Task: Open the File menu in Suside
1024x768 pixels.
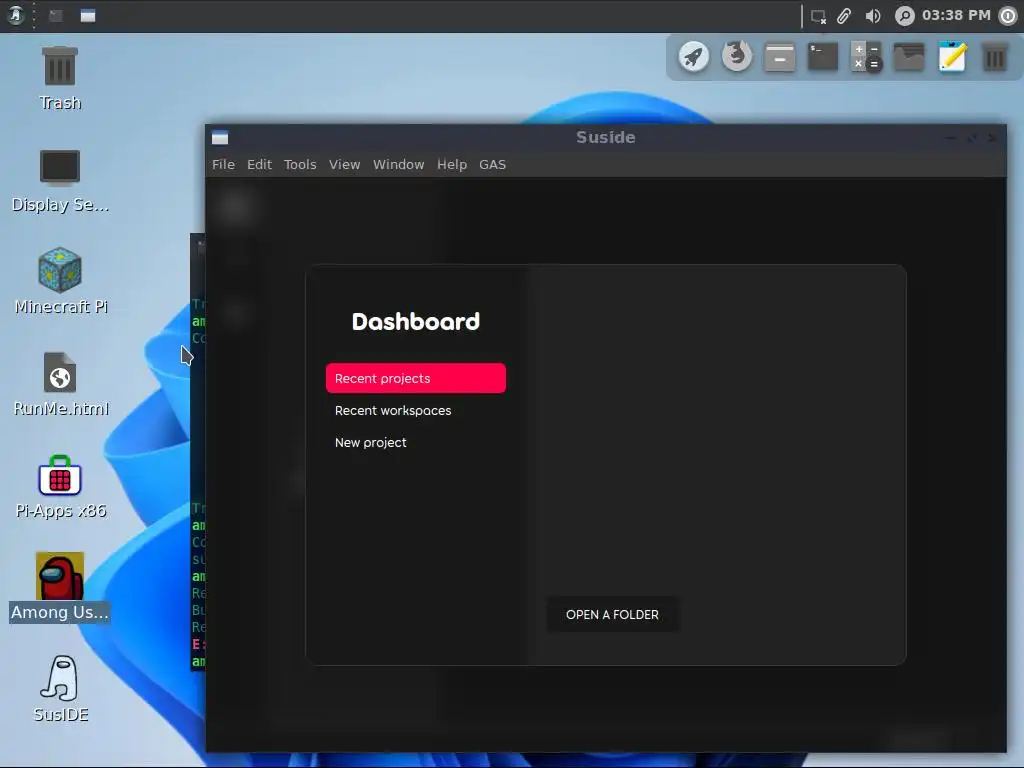Action: point(223,165)
